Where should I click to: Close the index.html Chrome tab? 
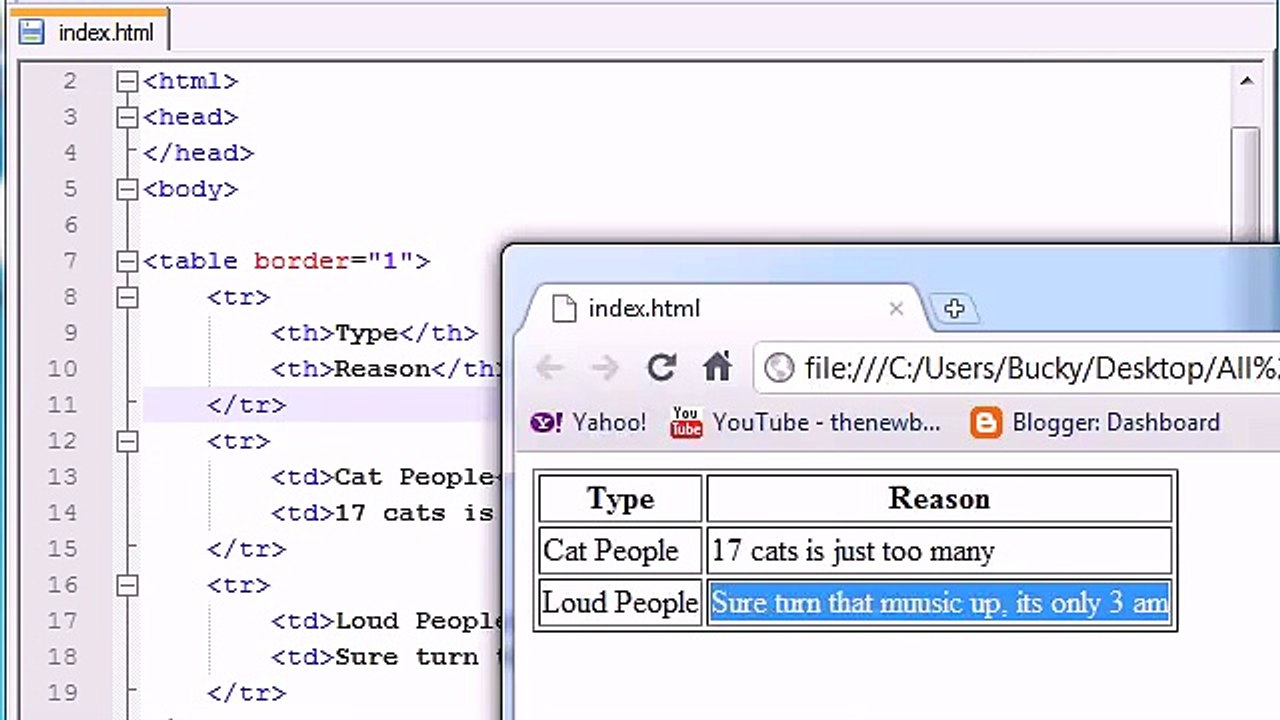click(896, 309)
